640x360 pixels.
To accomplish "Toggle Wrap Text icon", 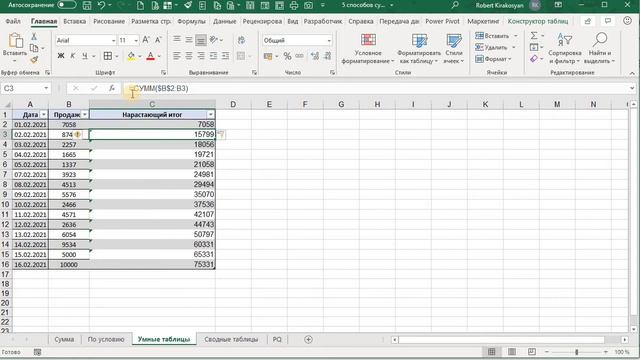I will click(241, 40).
